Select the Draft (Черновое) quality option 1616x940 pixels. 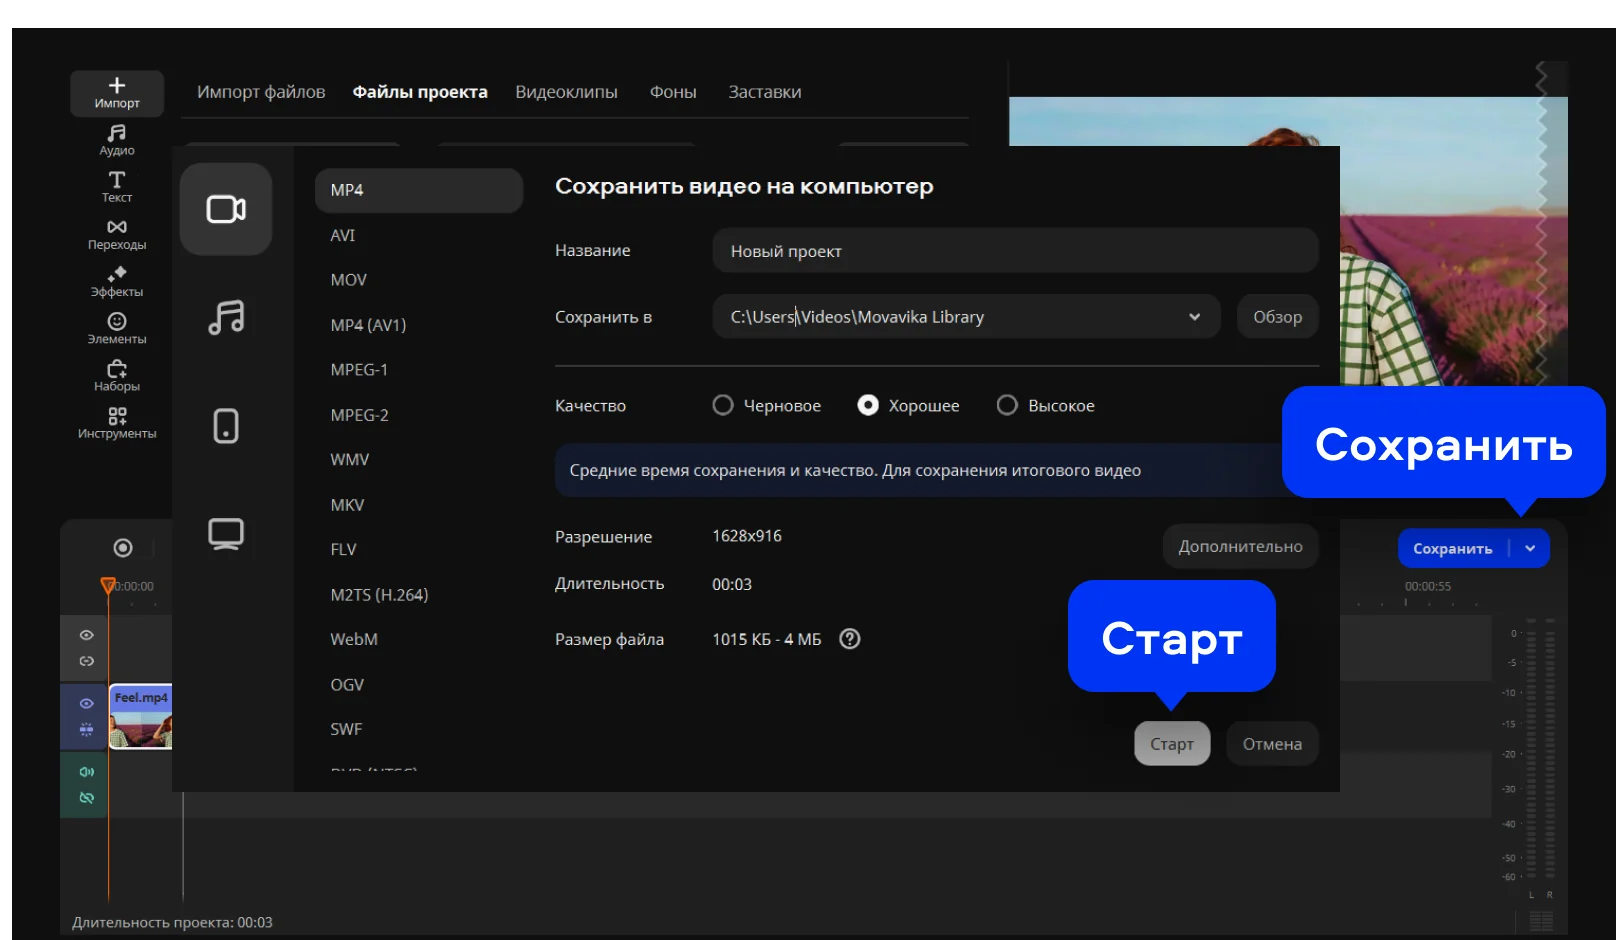723,405
